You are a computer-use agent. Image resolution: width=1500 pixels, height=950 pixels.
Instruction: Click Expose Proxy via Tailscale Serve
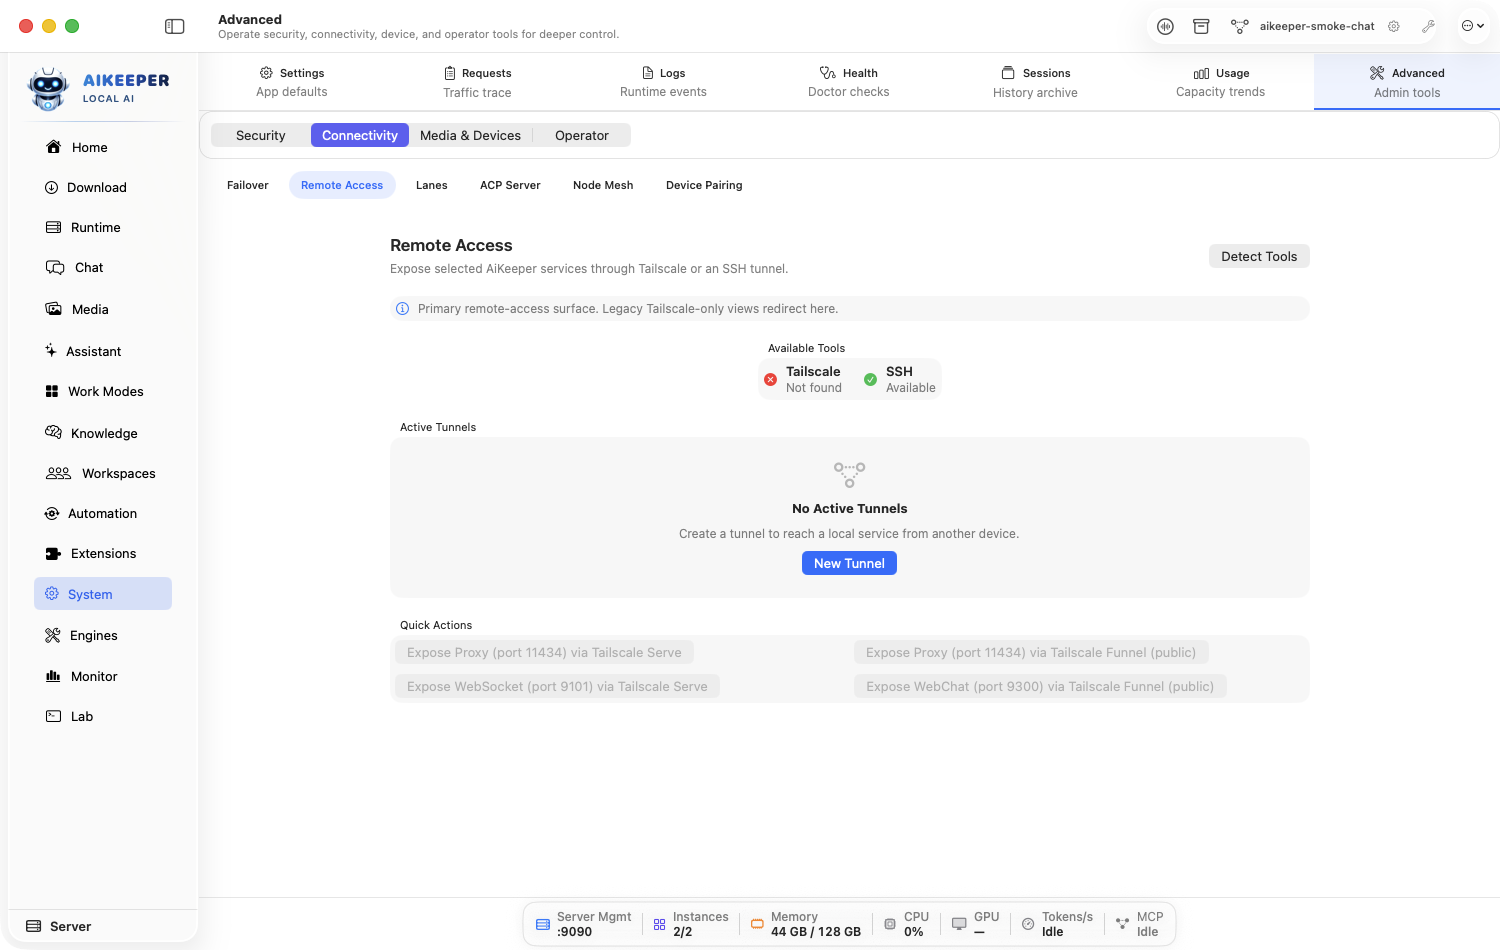544,652
